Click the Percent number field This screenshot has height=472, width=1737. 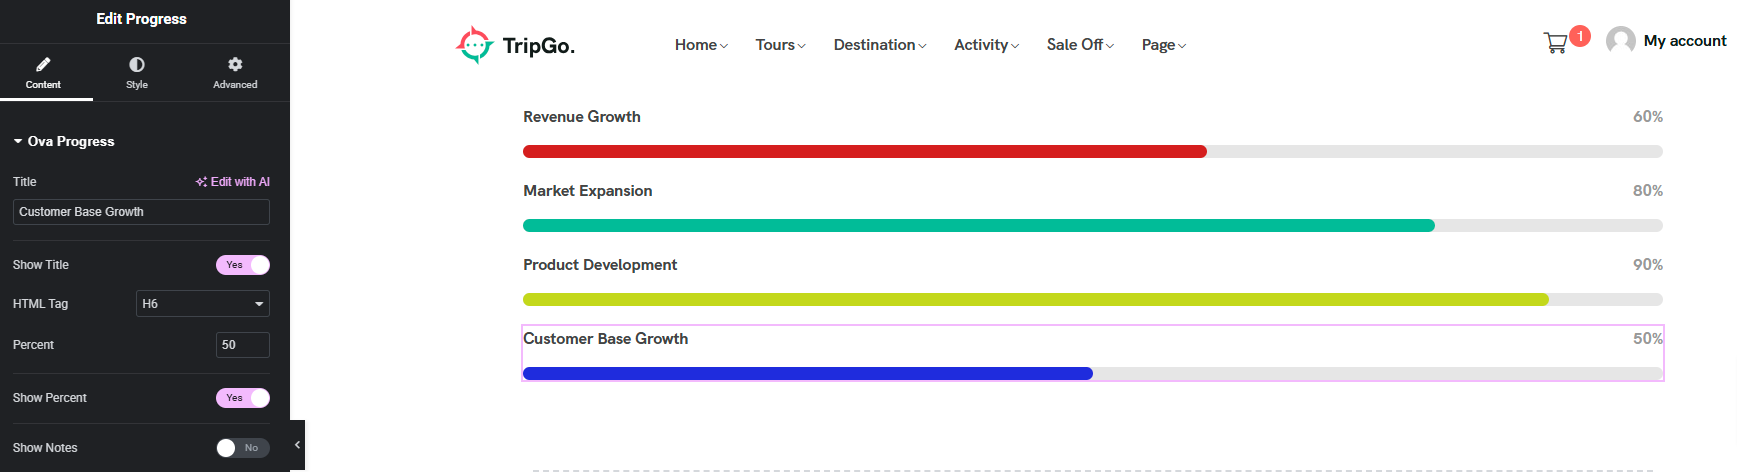(x=242, y=345)
